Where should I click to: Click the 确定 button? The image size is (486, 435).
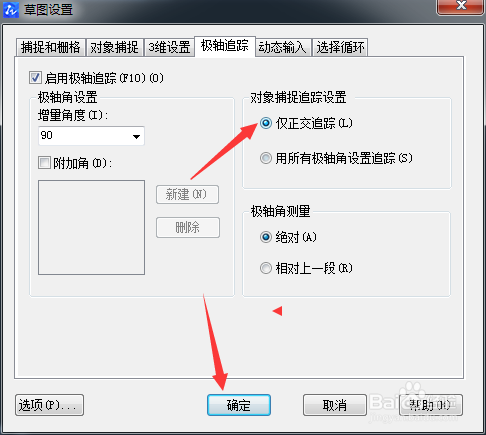click(239, 405)
